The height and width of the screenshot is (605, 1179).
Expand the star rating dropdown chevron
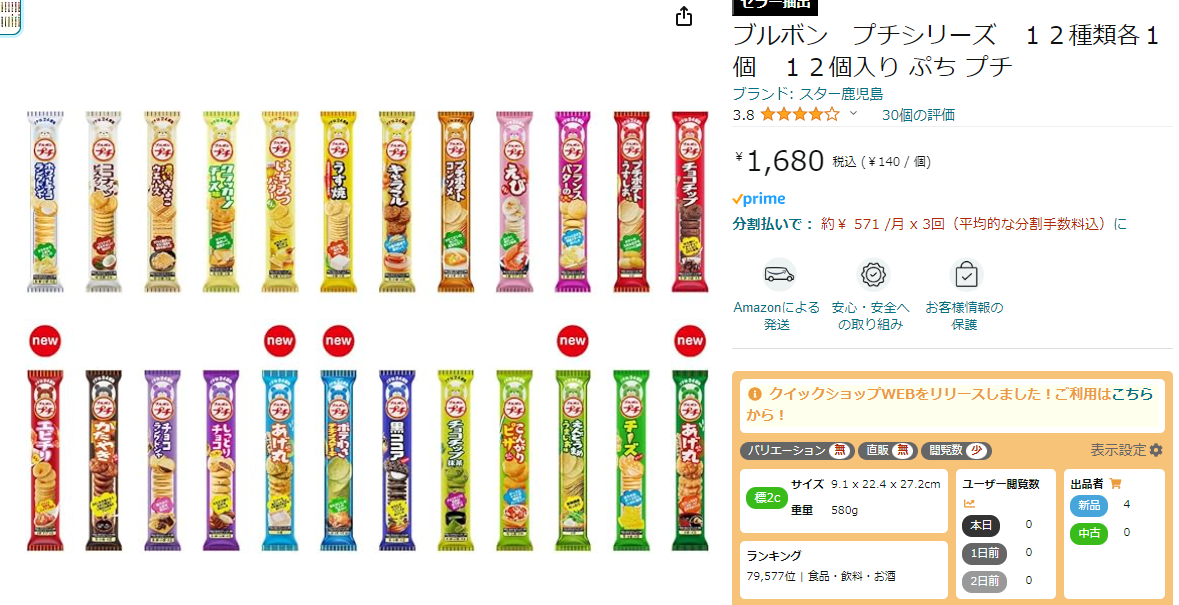(x=853, y=114)
